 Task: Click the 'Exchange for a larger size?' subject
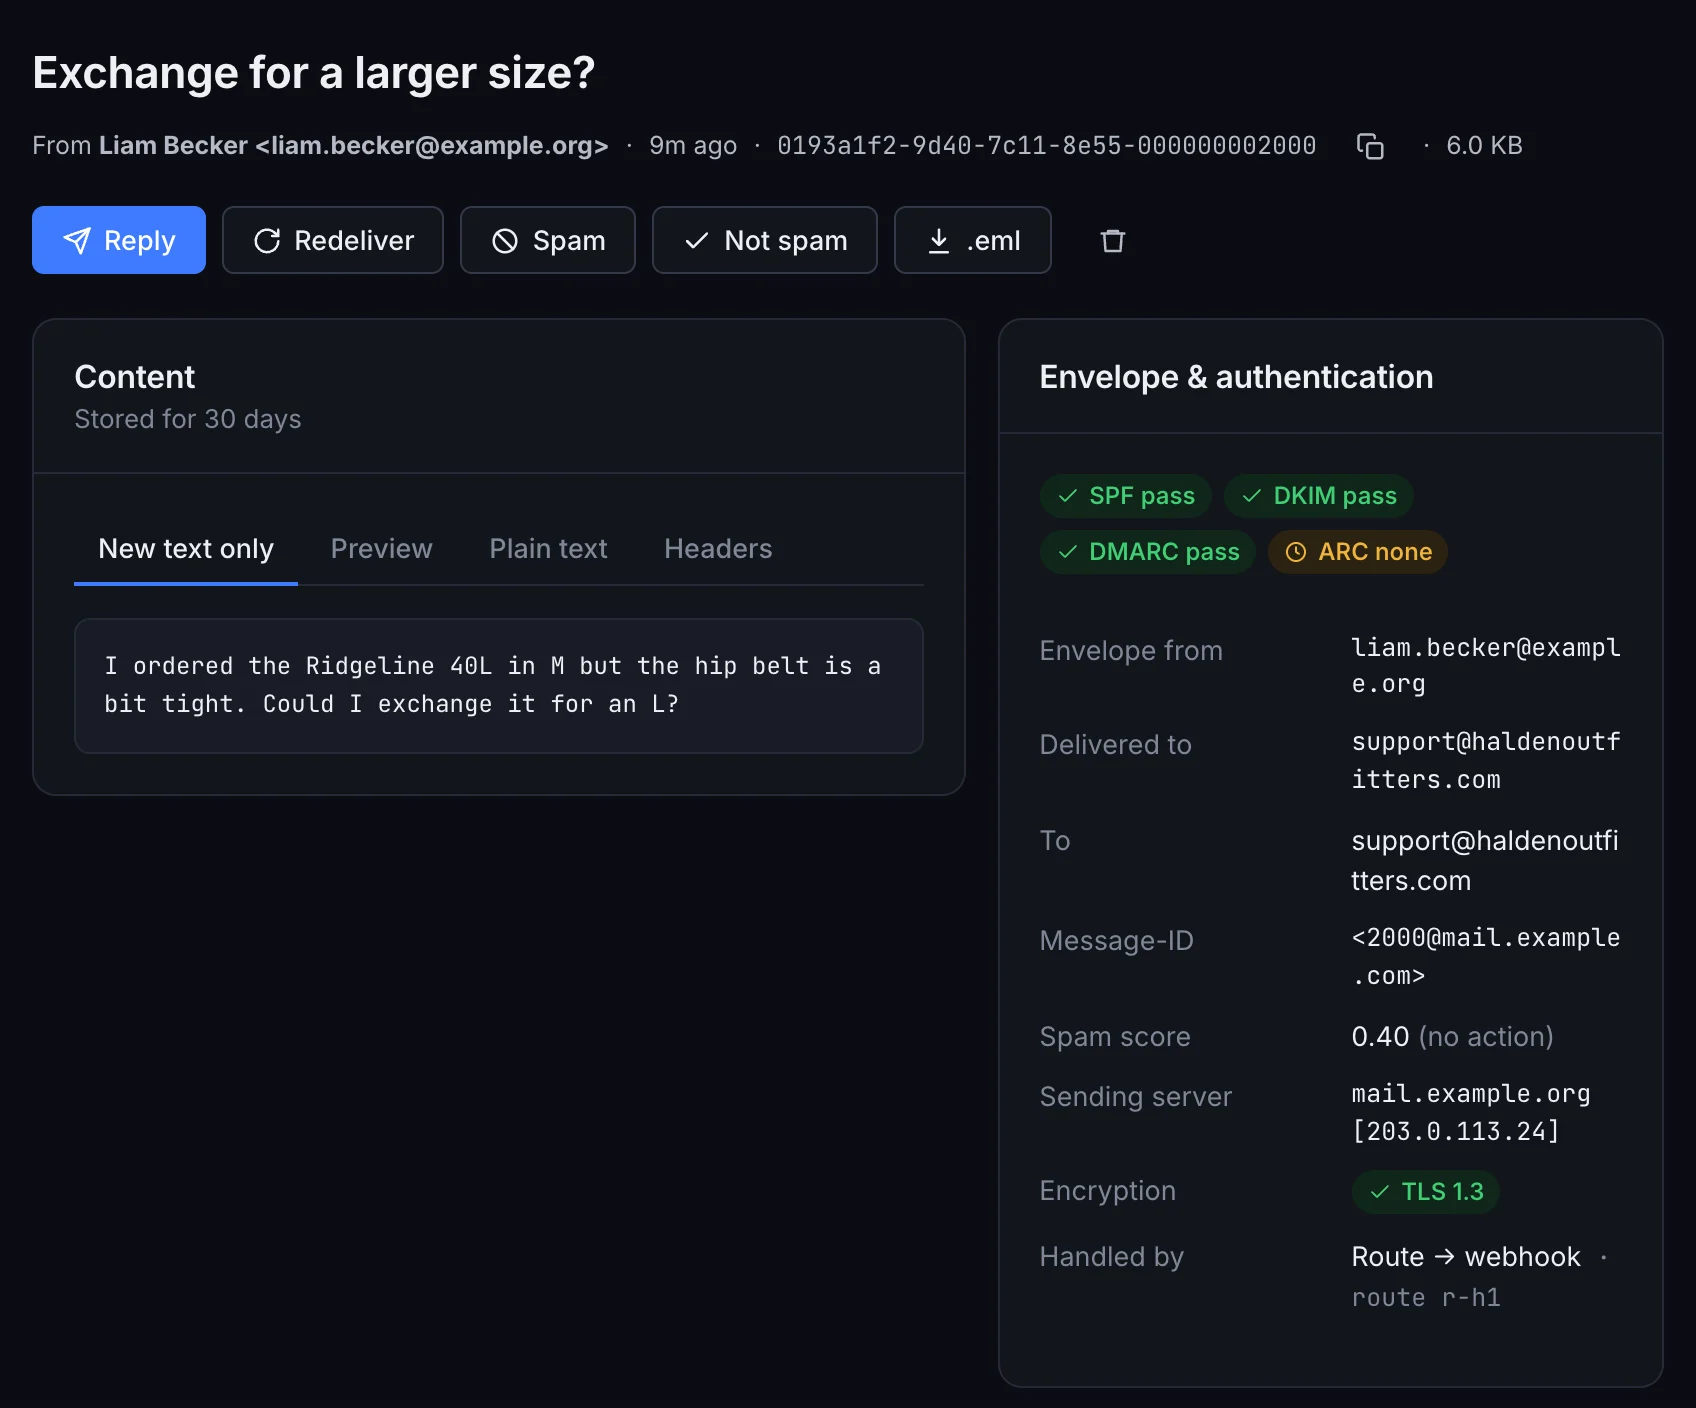coord(314,73)
